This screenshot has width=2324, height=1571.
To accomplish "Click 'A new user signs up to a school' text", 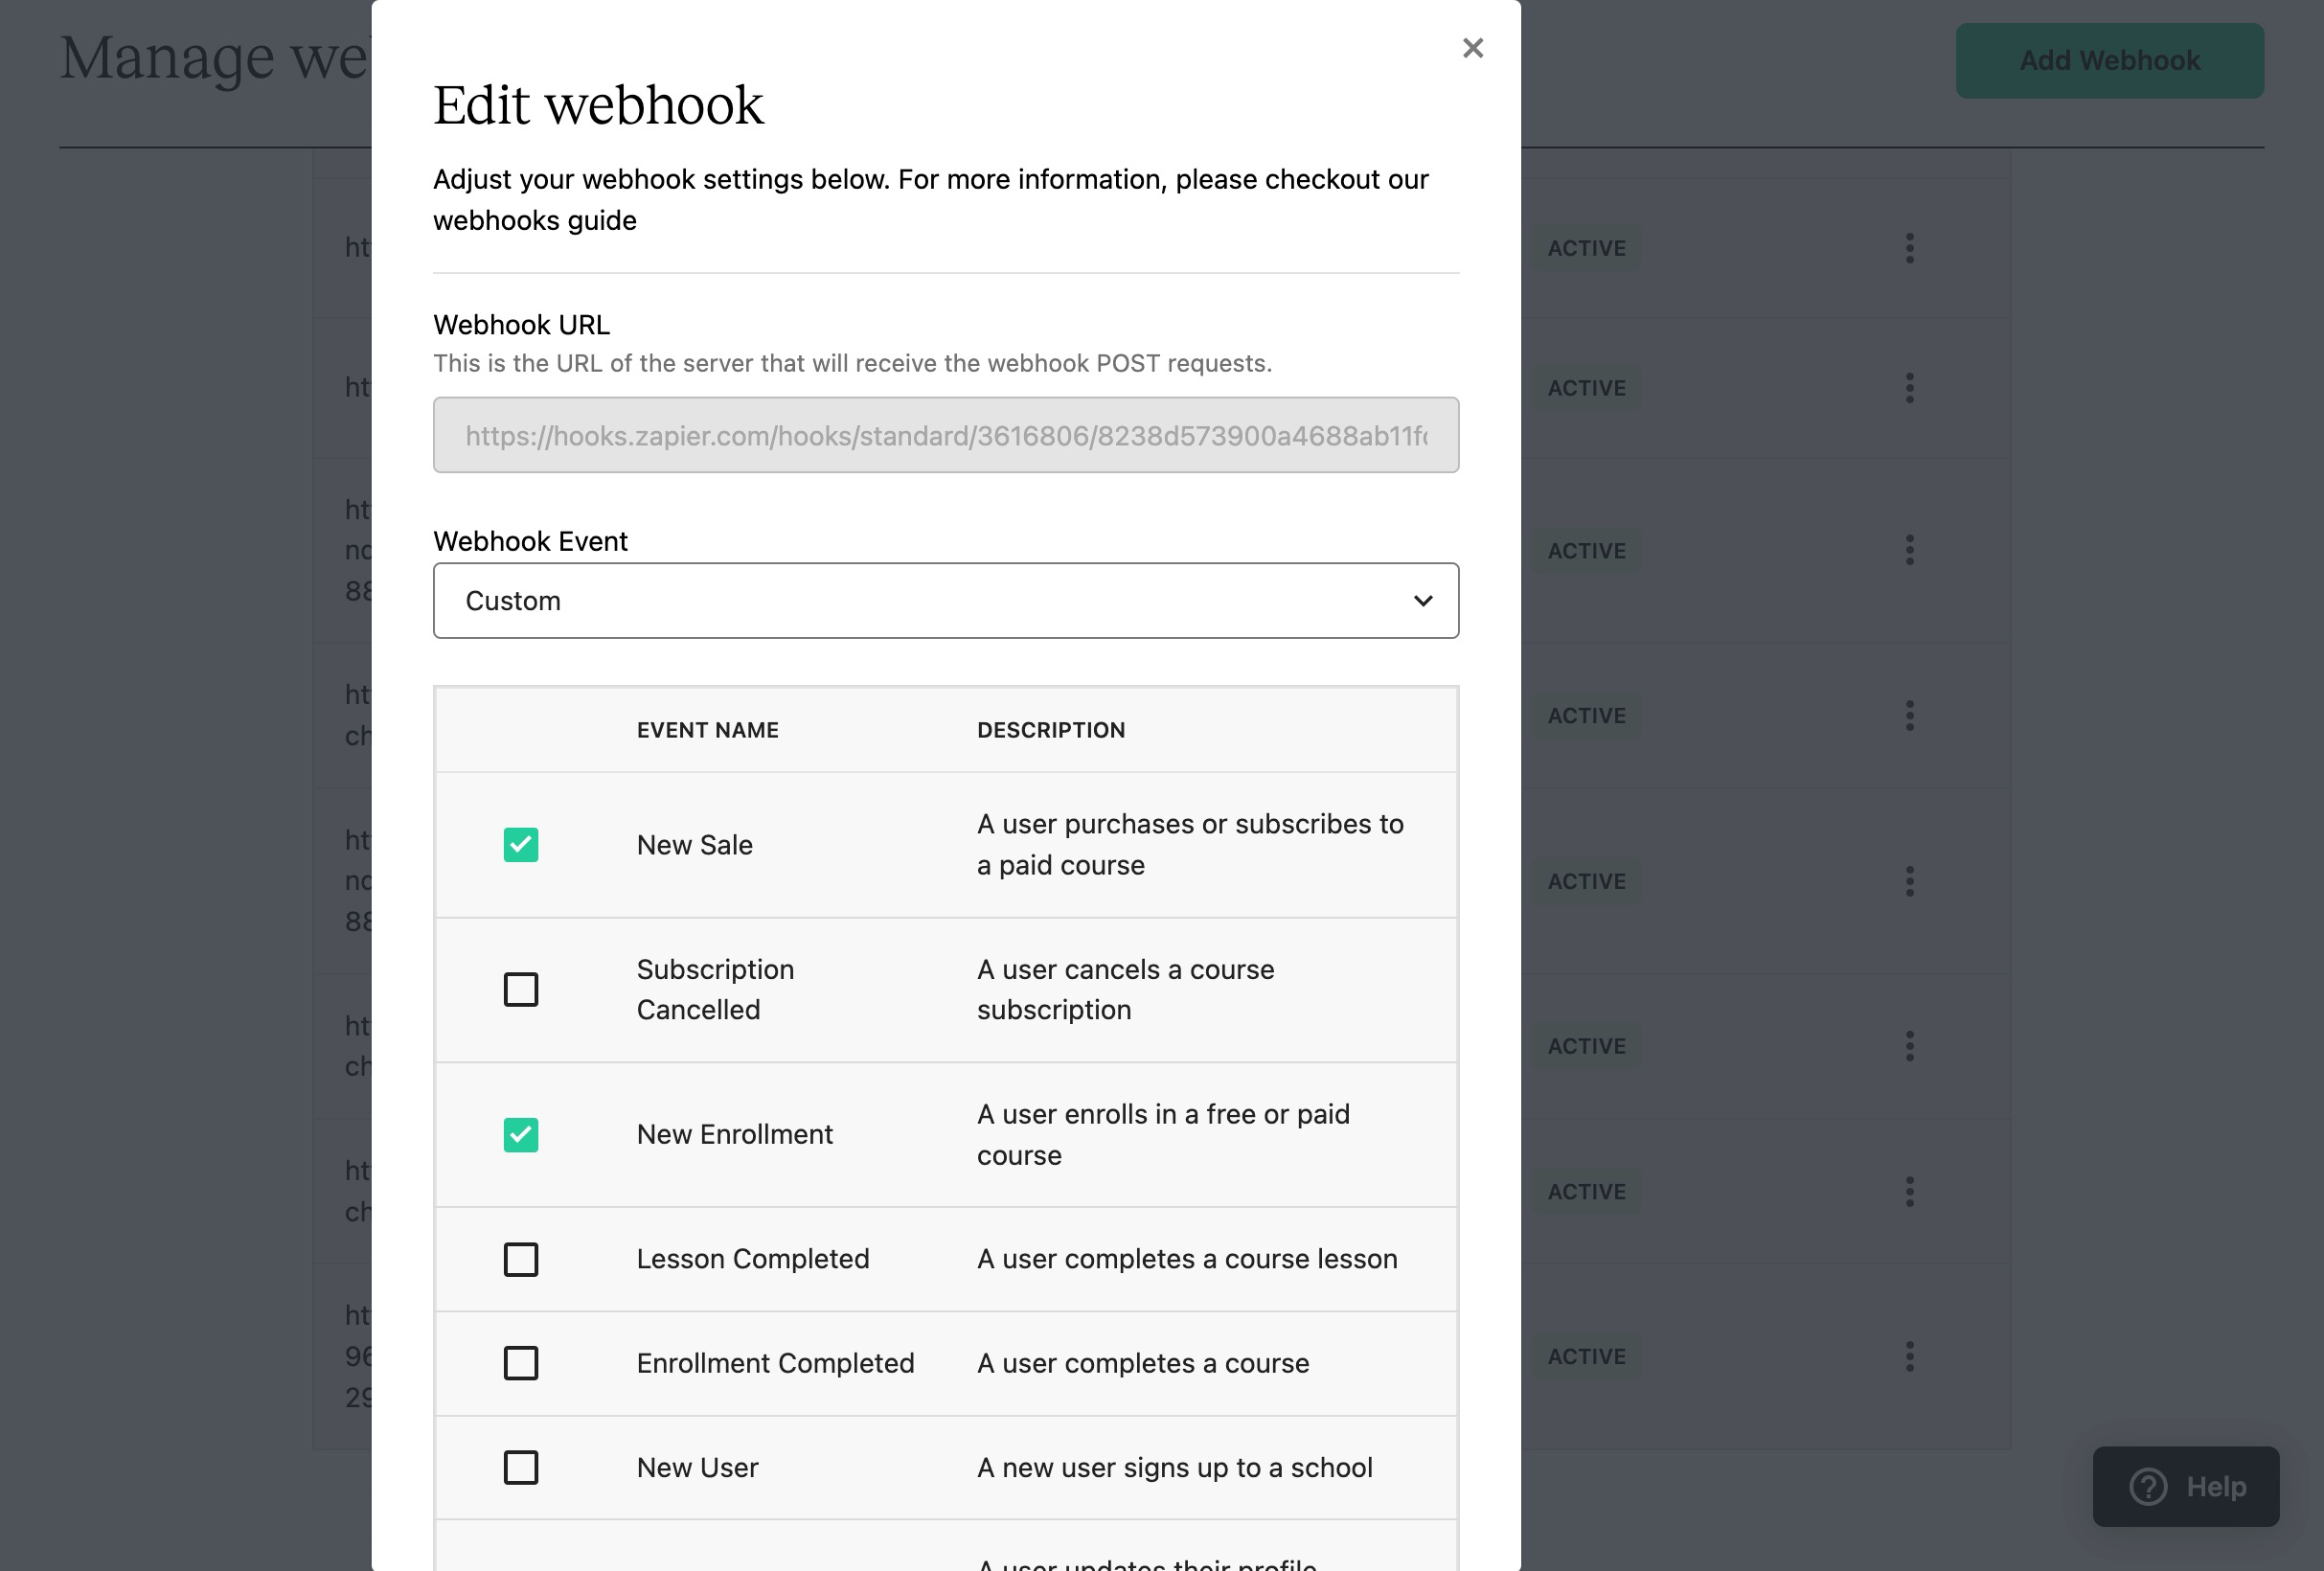I will tap(1174, 1467).
